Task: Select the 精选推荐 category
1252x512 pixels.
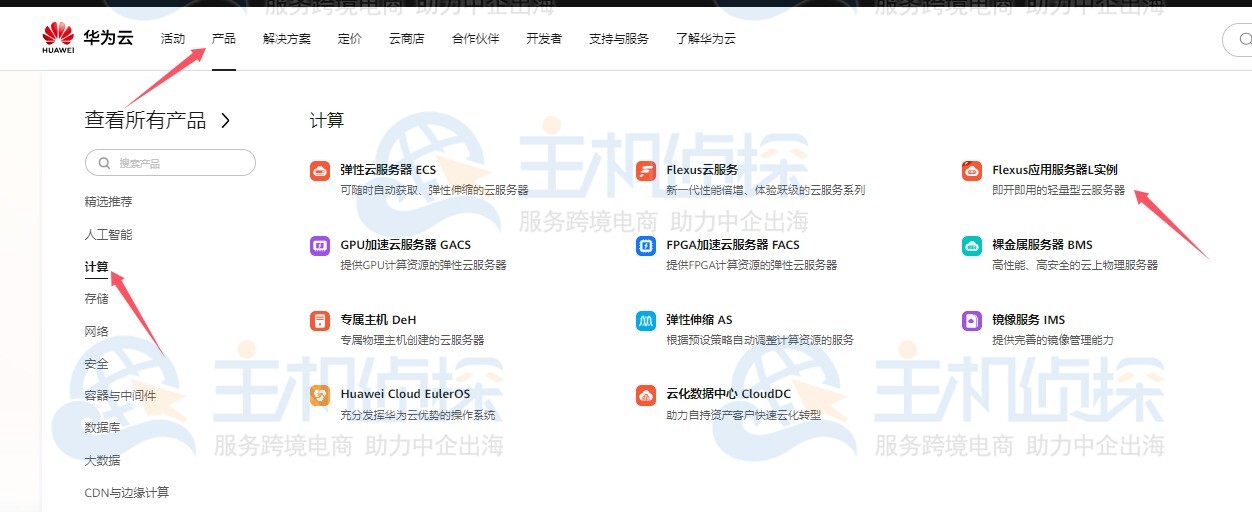Action: [x=109, y=202]
